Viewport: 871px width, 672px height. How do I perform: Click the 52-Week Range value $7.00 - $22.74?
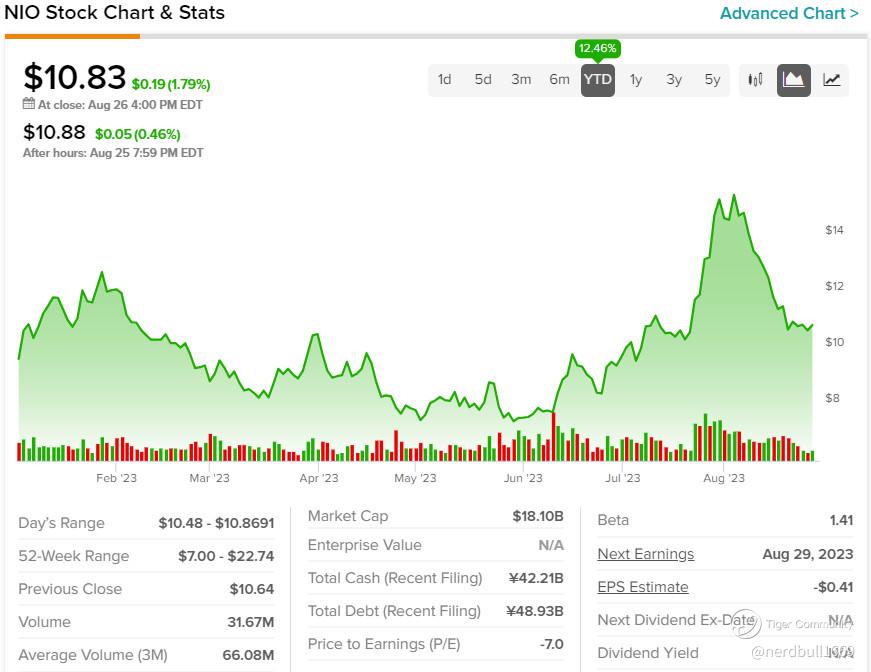[x=226, y=556]
